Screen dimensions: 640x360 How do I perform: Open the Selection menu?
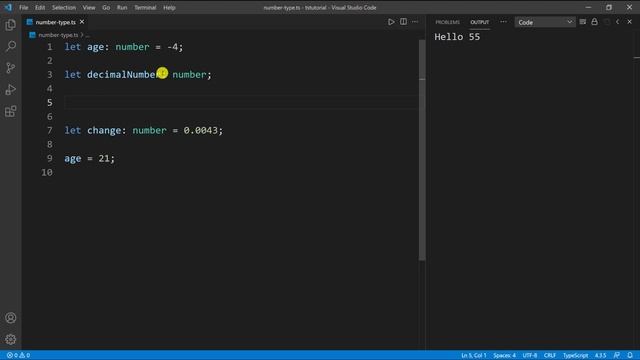(x=64, y=7)
